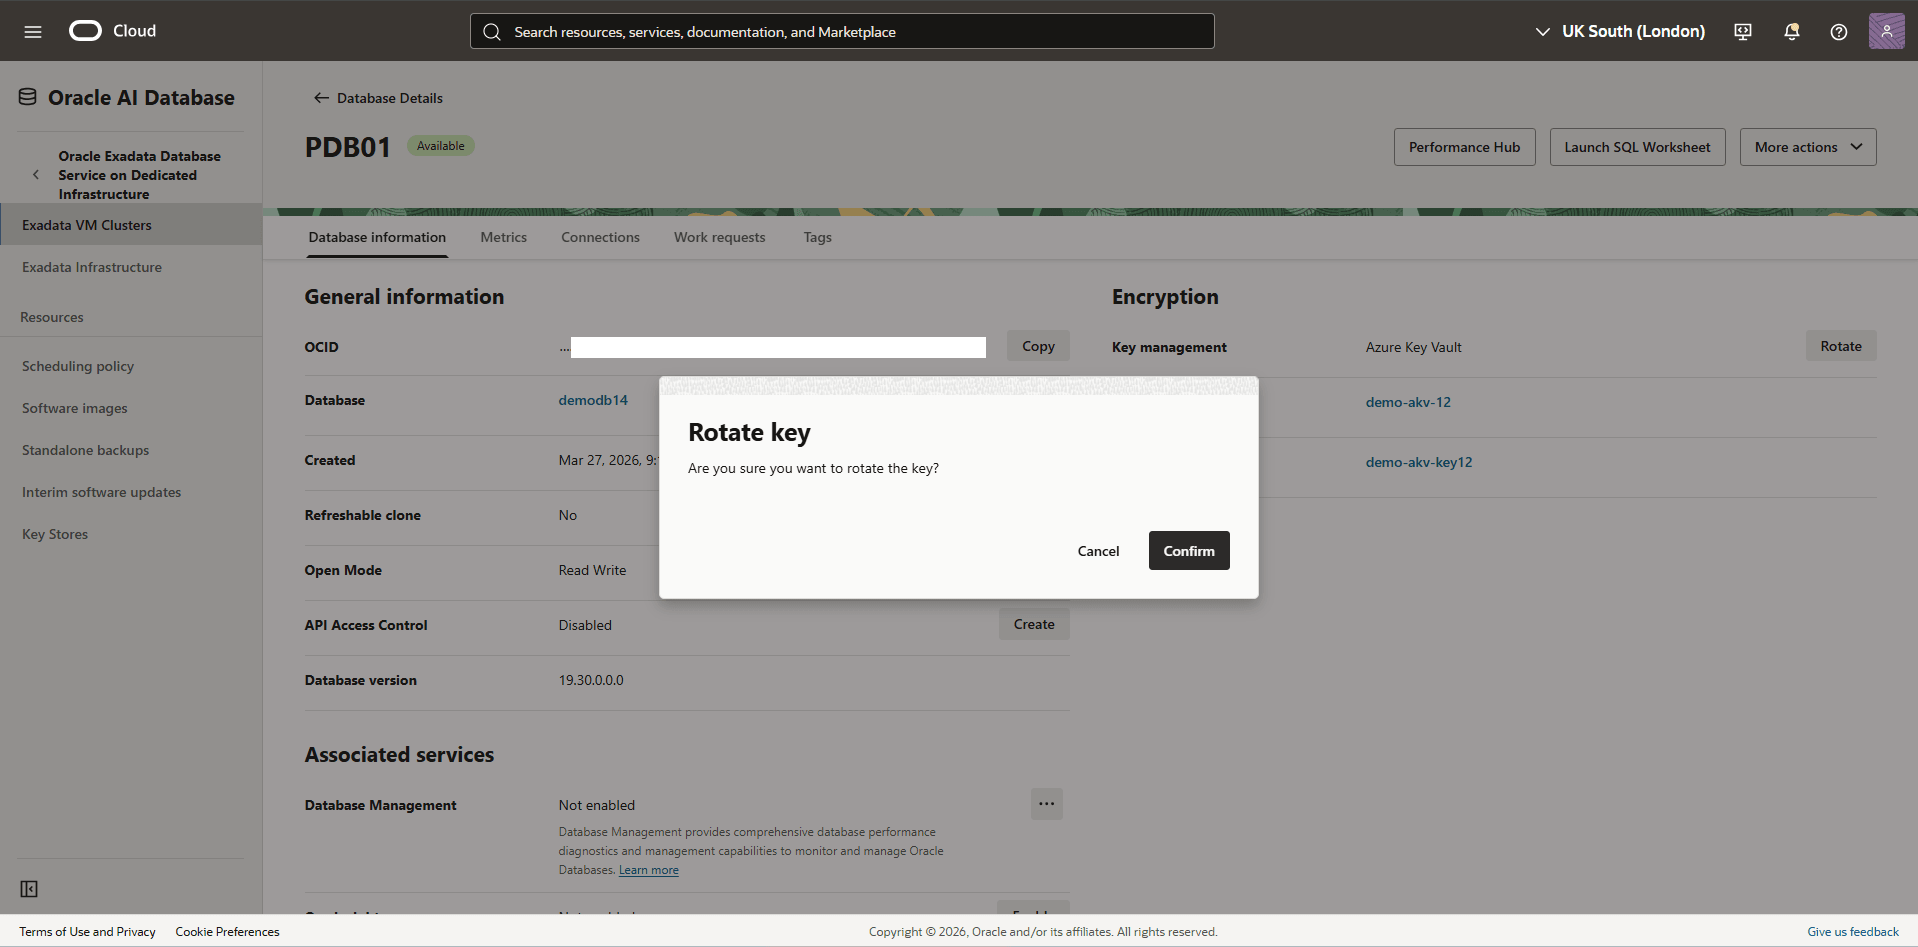This screenshot has width=1918, height=947.
Task: Open the Help icon
Action: click(1838, 31)
